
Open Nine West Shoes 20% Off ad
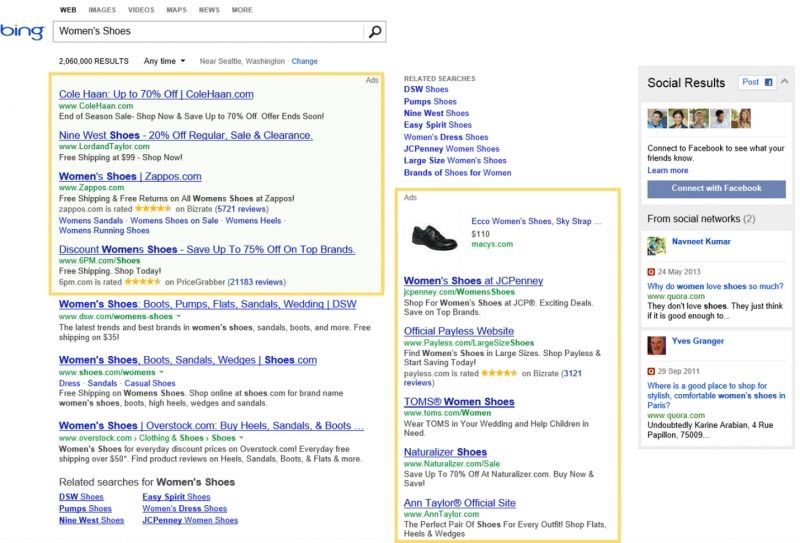(186, 135)
